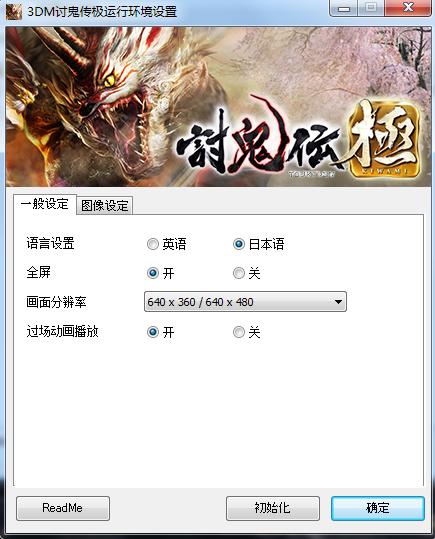Click the disabled maximize button

tap(371, 8)
